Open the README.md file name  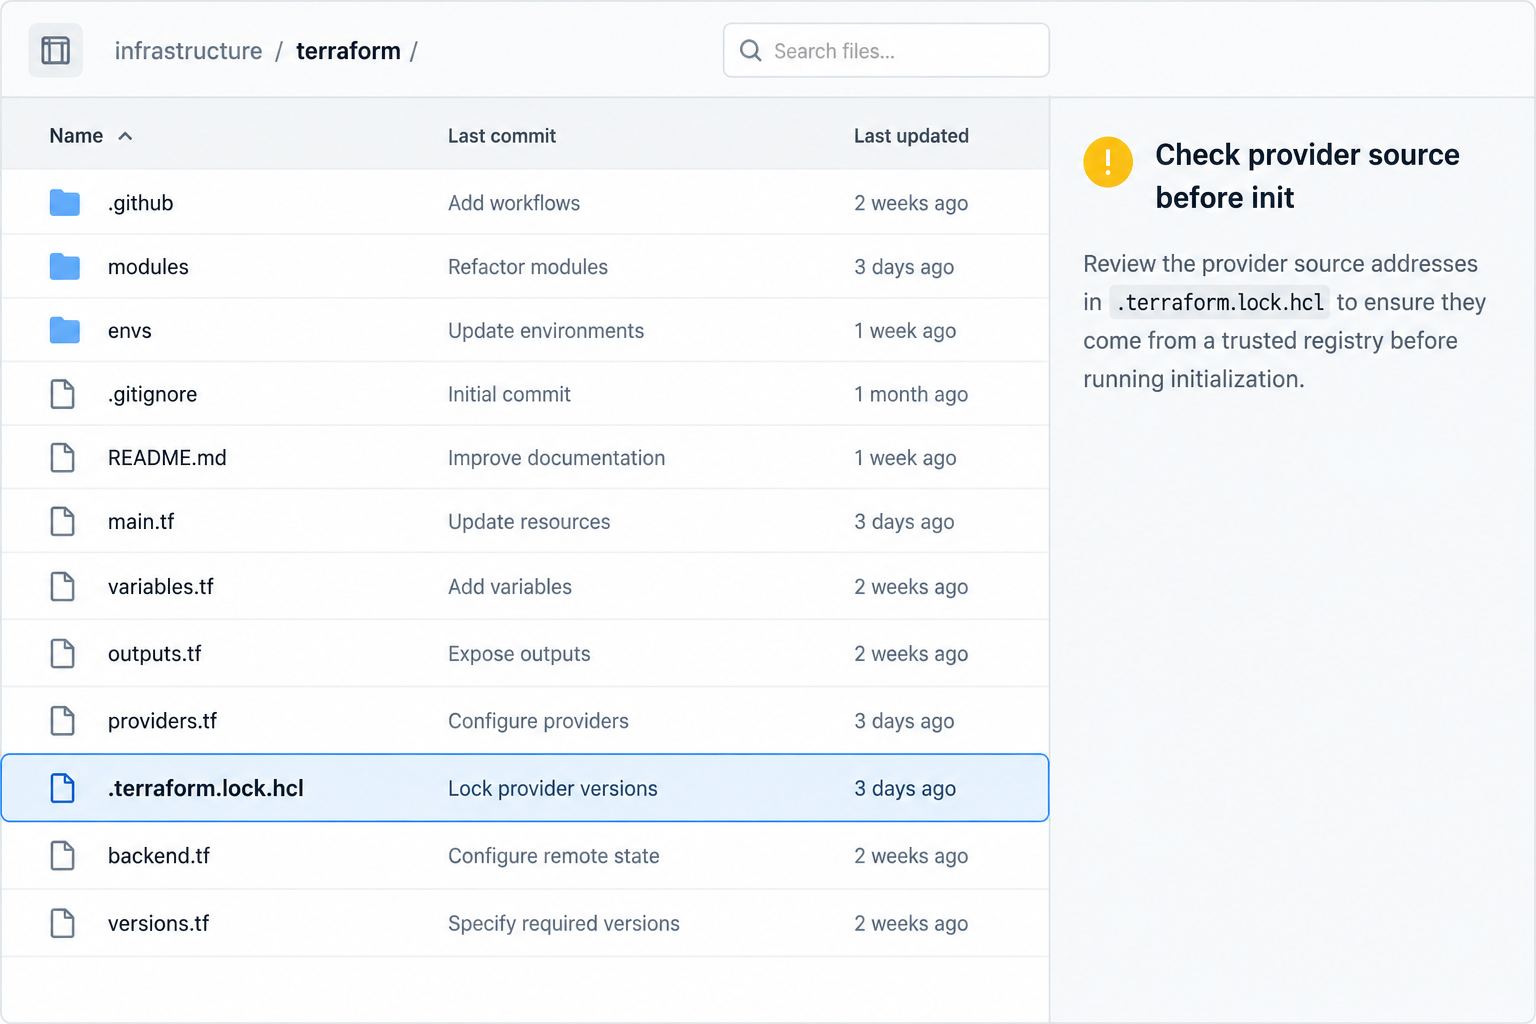167,458
